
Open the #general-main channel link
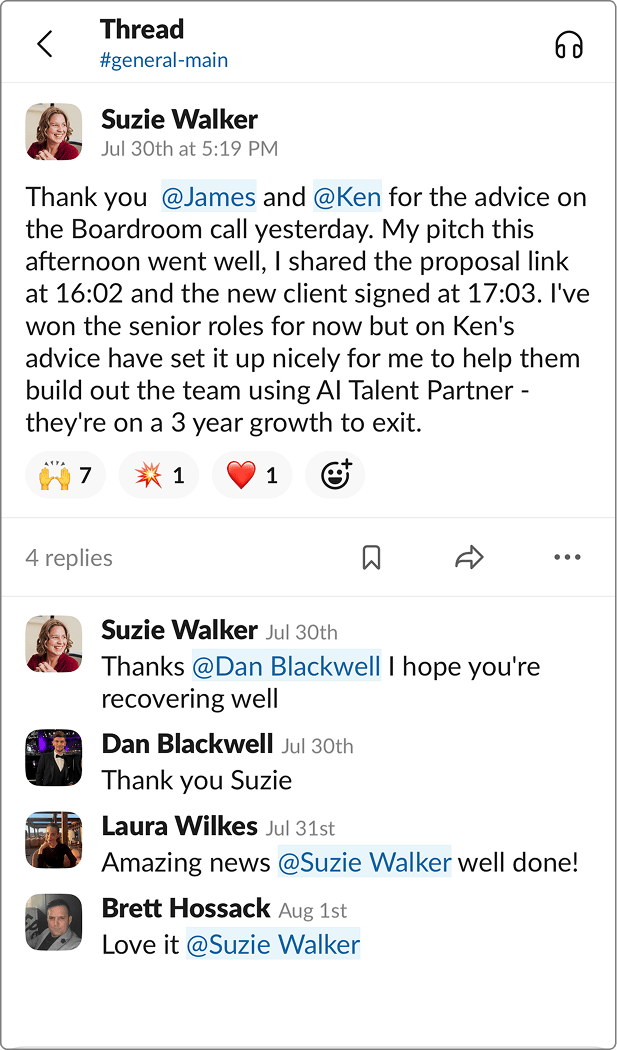[164, 60]
